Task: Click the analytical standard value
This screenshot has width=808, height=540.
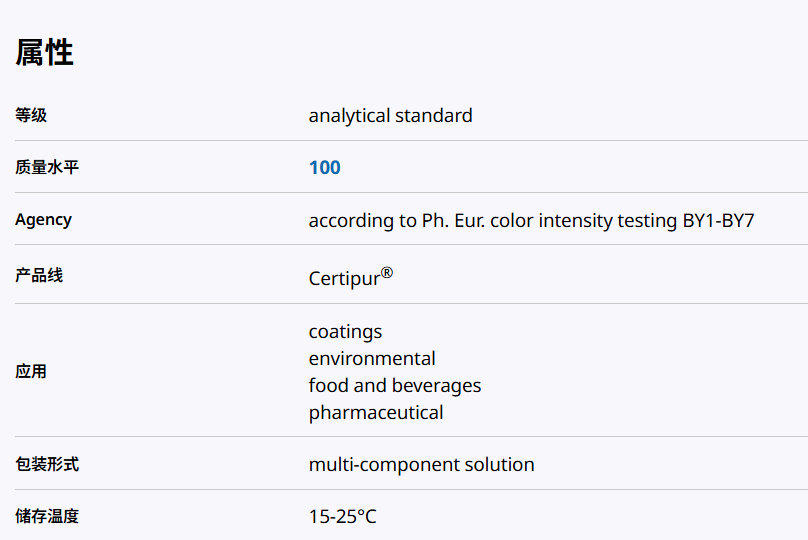Action: (x=390, y=116)
